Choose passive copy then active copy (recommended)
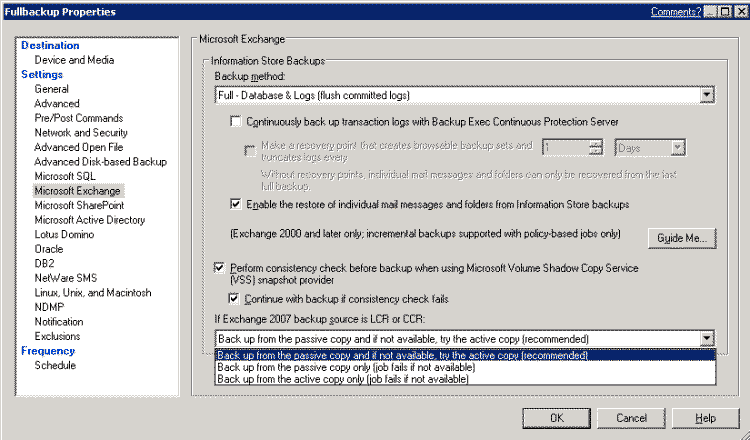Screen dimensions: 750x440 465,355
